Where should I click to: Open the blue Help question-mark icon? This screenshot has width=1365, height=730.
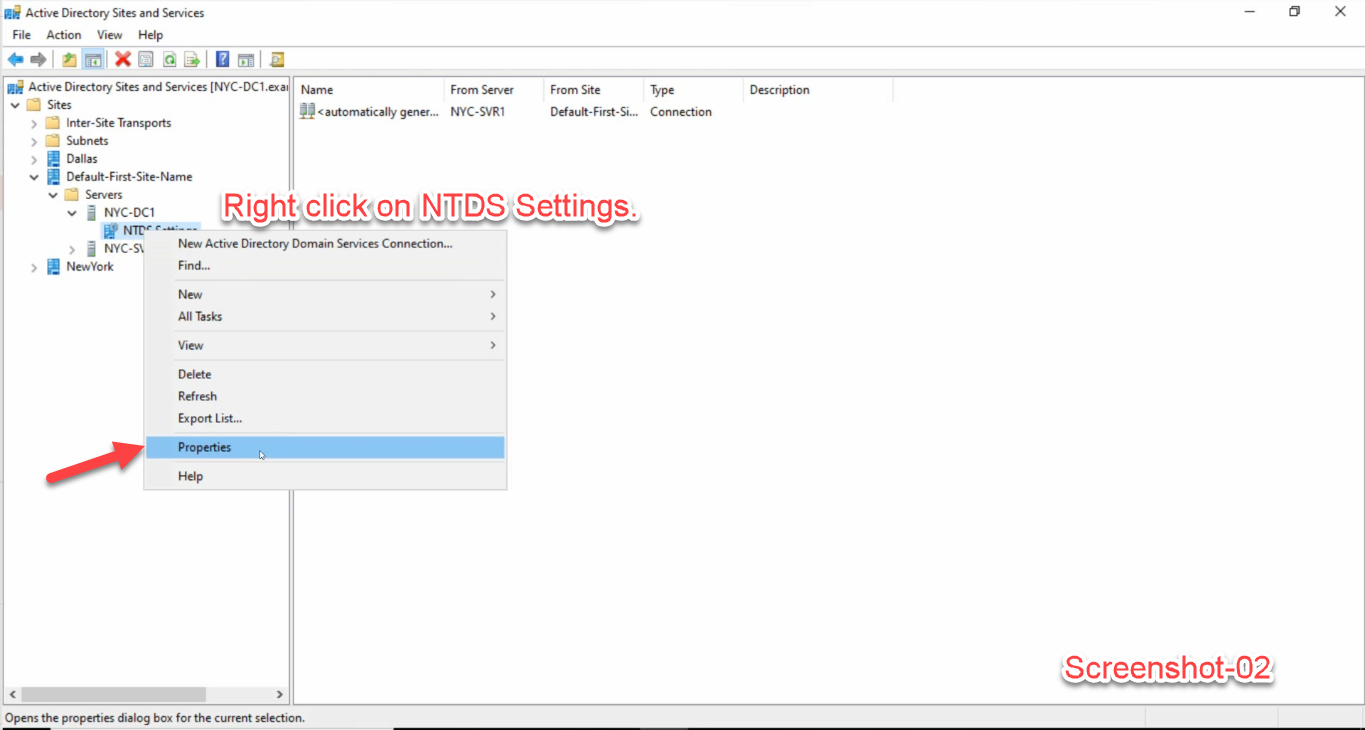pyautogui.click(x=223, y=60)
